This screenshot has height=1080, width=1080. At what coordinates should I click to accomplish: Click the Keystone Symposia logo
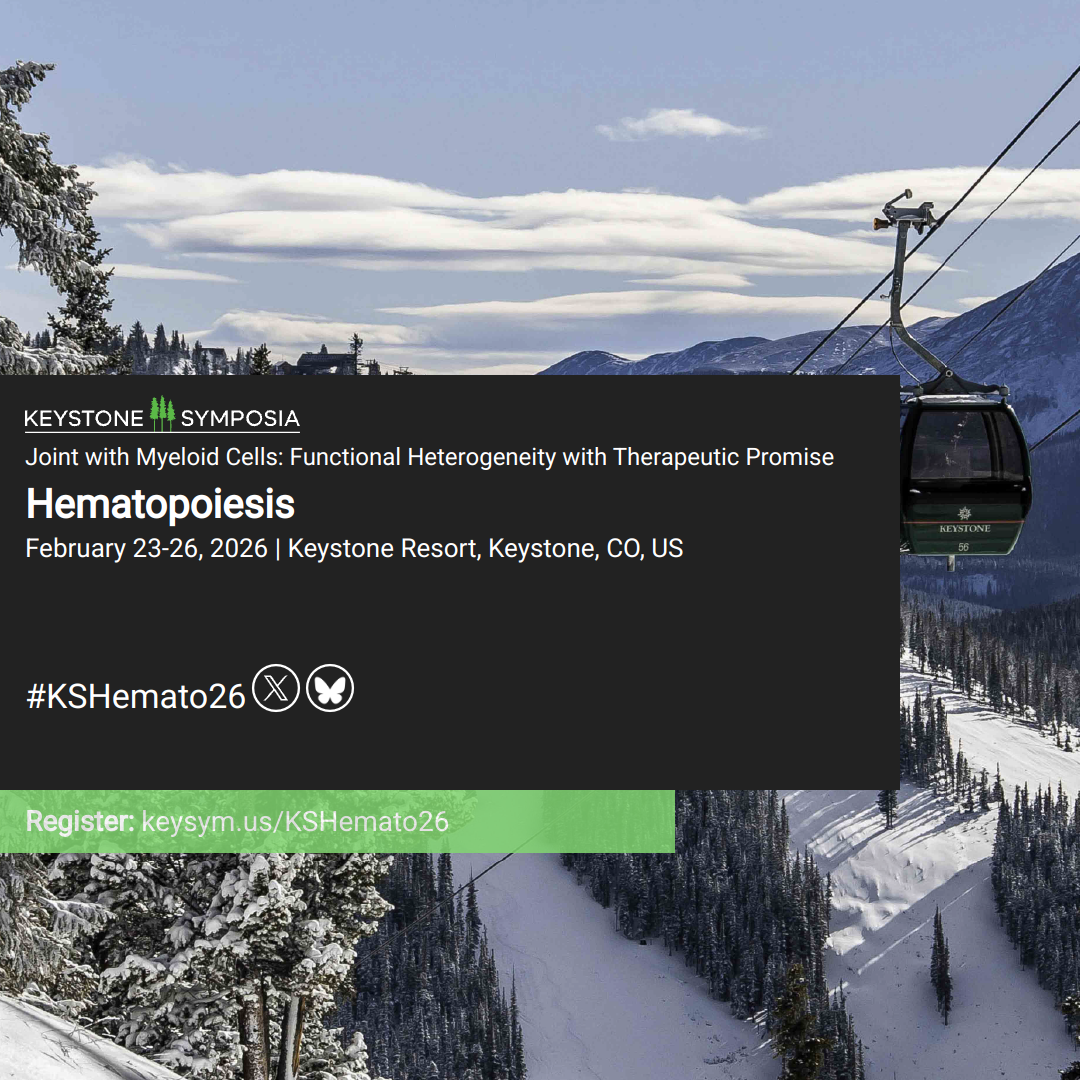tap(162, 415)
